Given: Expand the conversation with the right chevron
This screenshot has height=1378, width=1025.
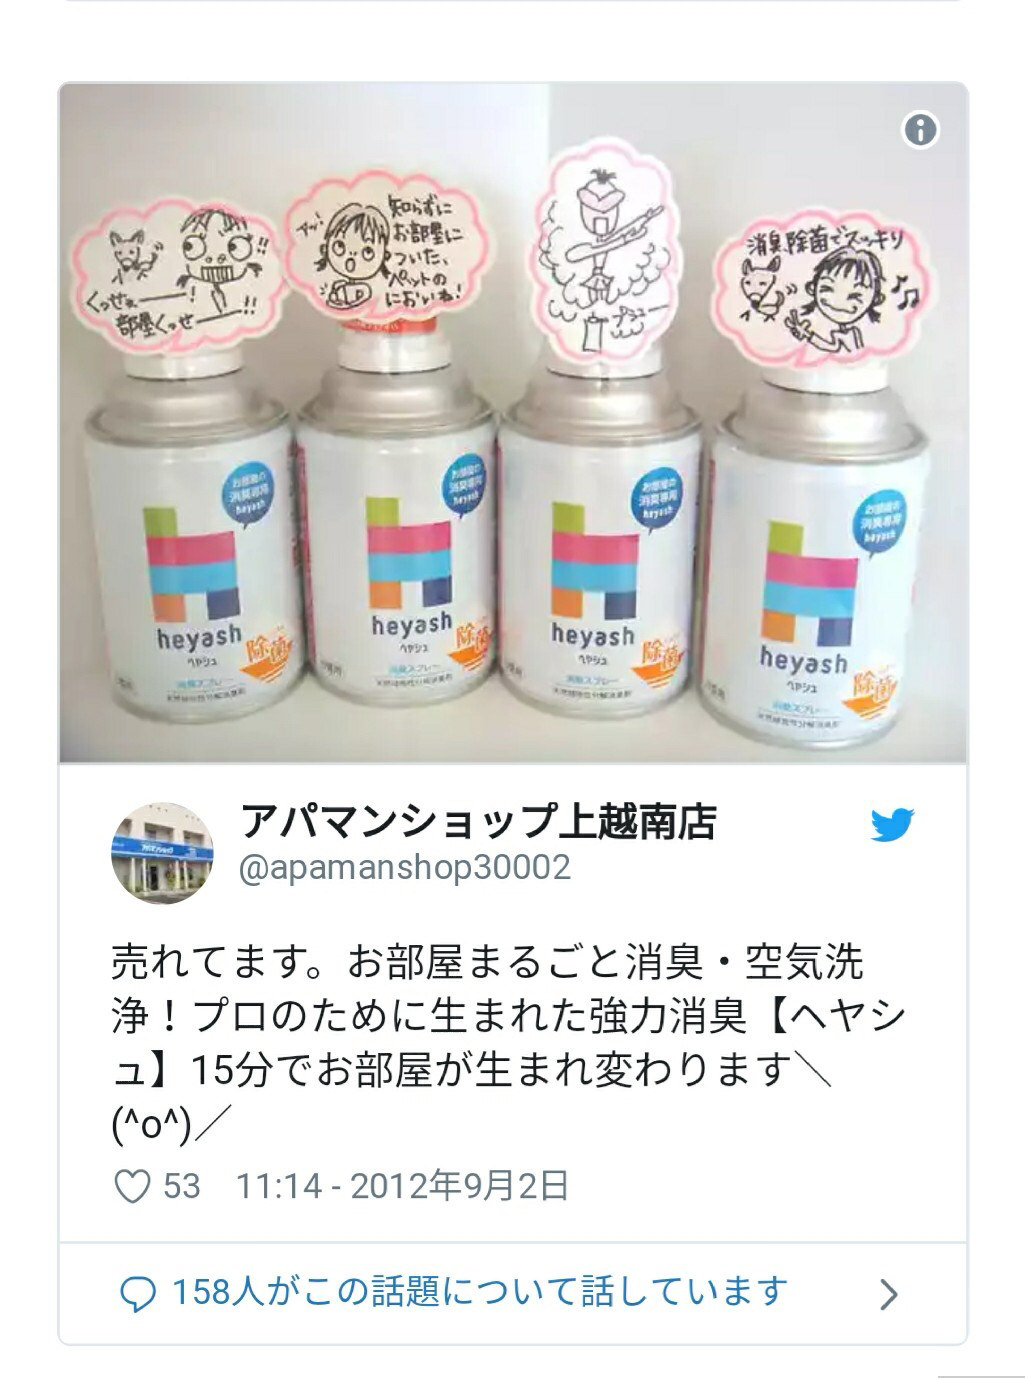Looking at the screenshot, I should click(x=888, y=1295).
